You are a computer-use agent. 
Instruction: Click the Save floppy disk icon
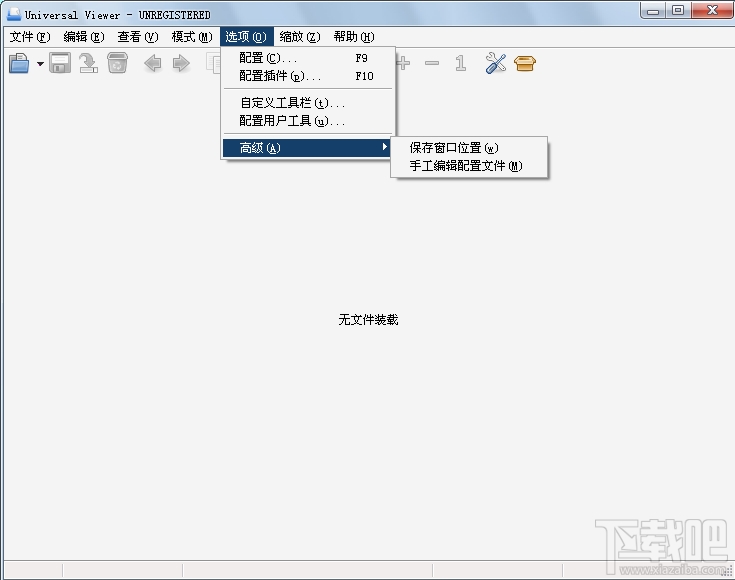[x=60, y=63]
